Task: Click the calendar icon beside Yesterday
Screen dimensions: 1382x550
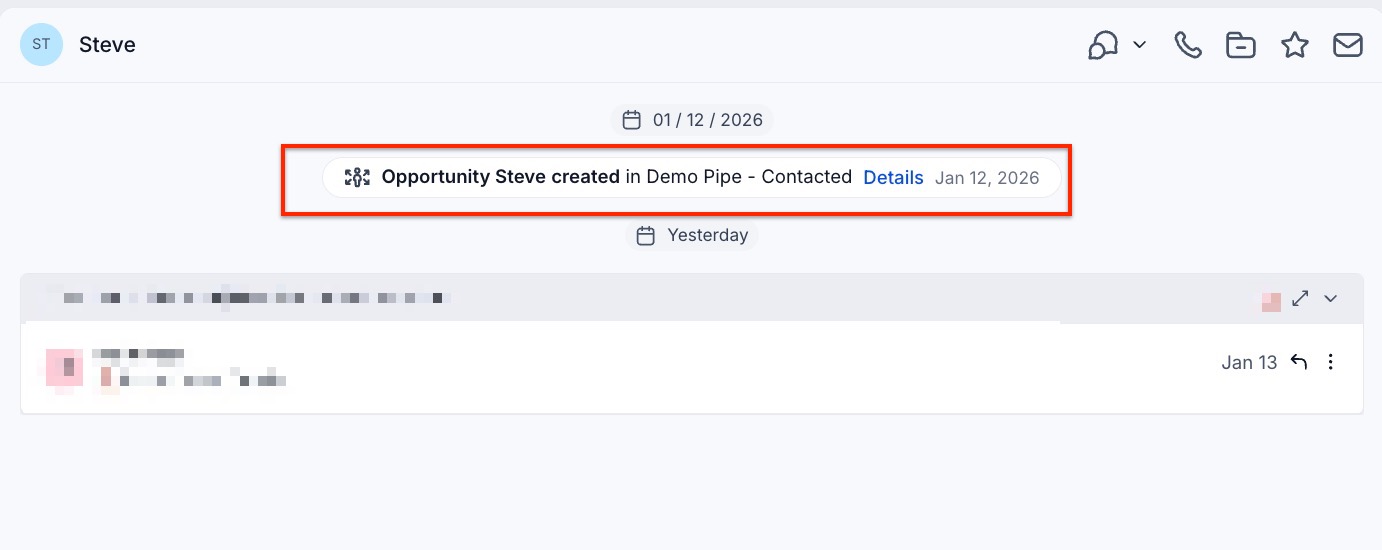Action: point(646,236)
